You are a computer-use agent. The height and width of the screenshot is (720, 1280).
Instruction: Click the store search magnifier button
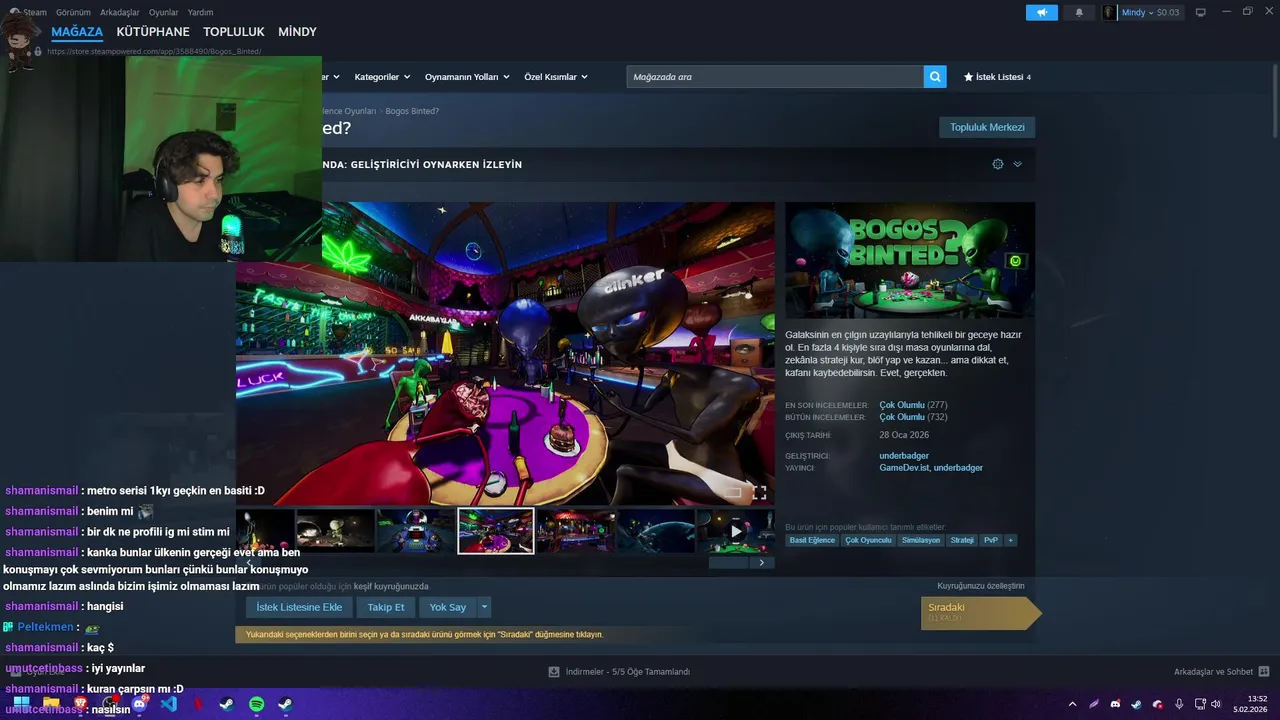tap(935, 77)
